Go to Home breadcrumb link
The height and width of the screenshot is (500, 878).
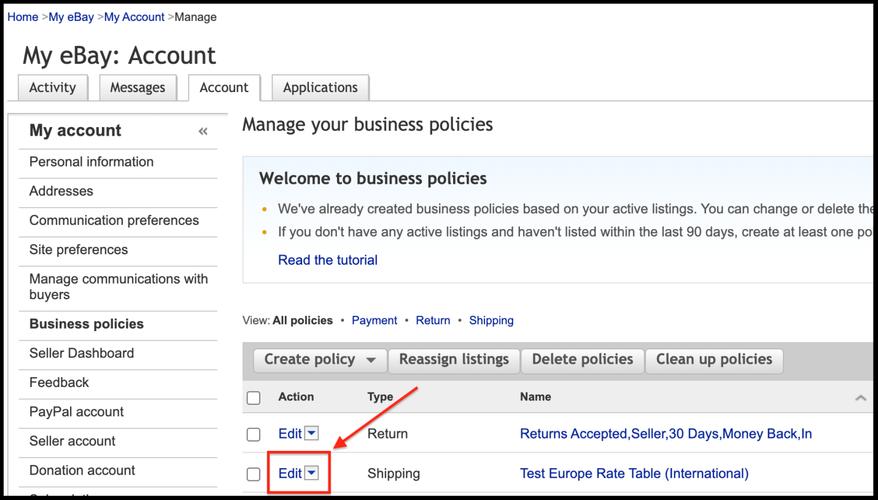[22, 17]
